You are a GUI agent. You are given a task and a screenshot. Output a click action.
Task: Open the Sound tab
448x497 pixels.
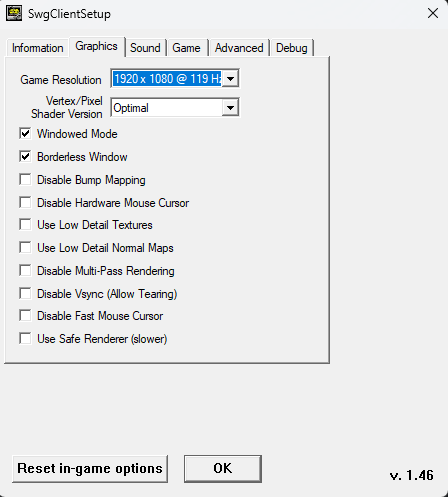coord(145,48)
